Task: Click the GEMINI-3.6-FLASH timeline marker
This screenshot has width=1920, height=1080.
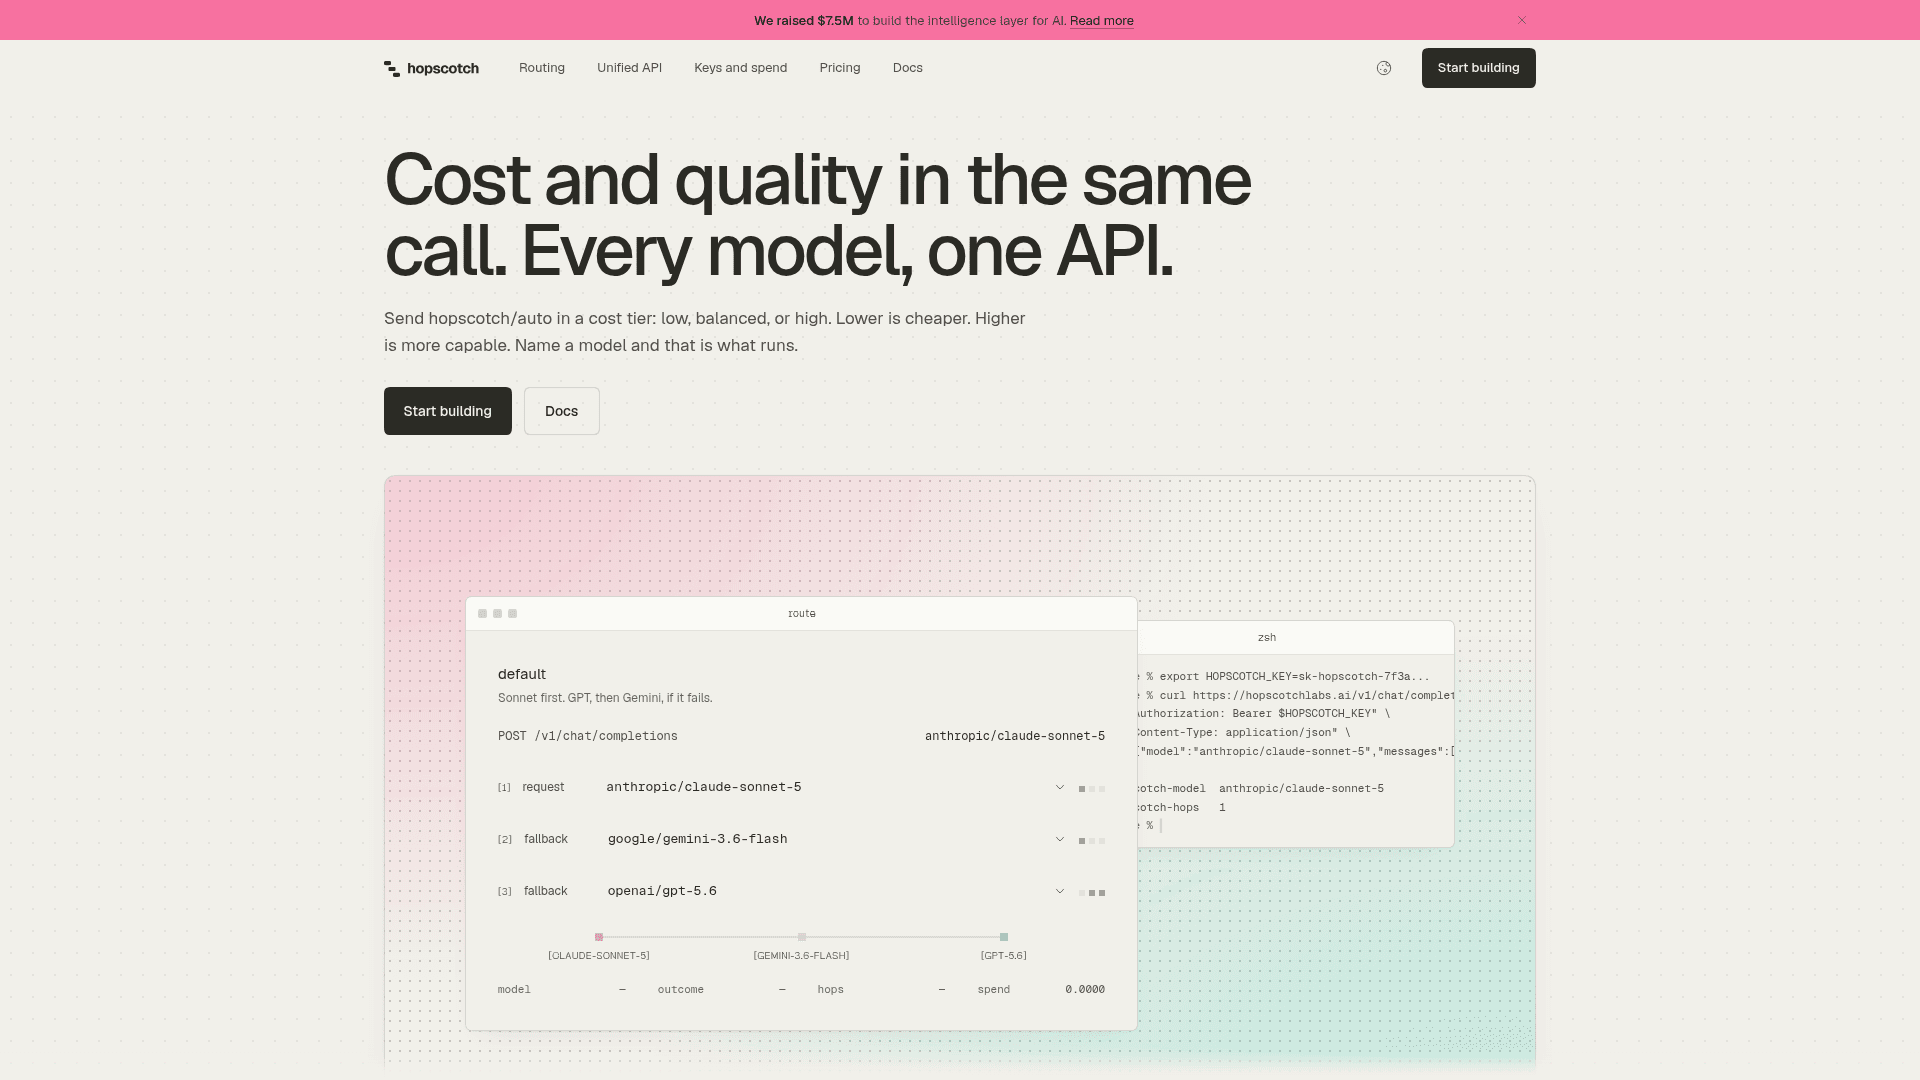Action: pyautogui.click(x=802, y=937)
